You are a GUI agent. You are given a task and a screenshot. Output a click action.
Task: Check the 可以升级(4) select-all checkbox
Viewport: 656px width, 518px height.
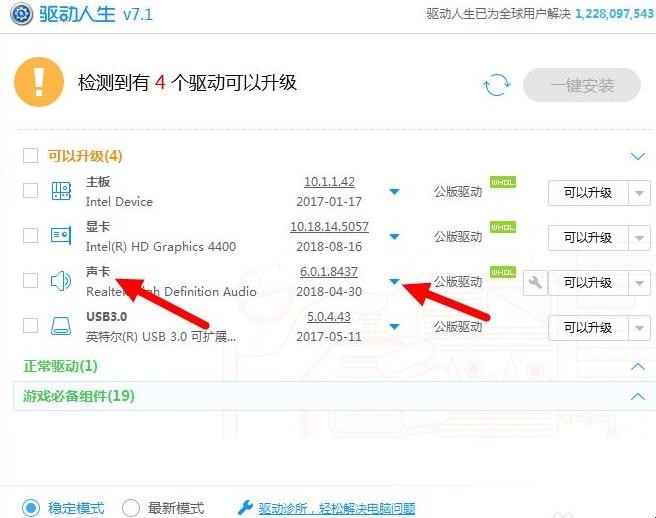tap(31, 155)
